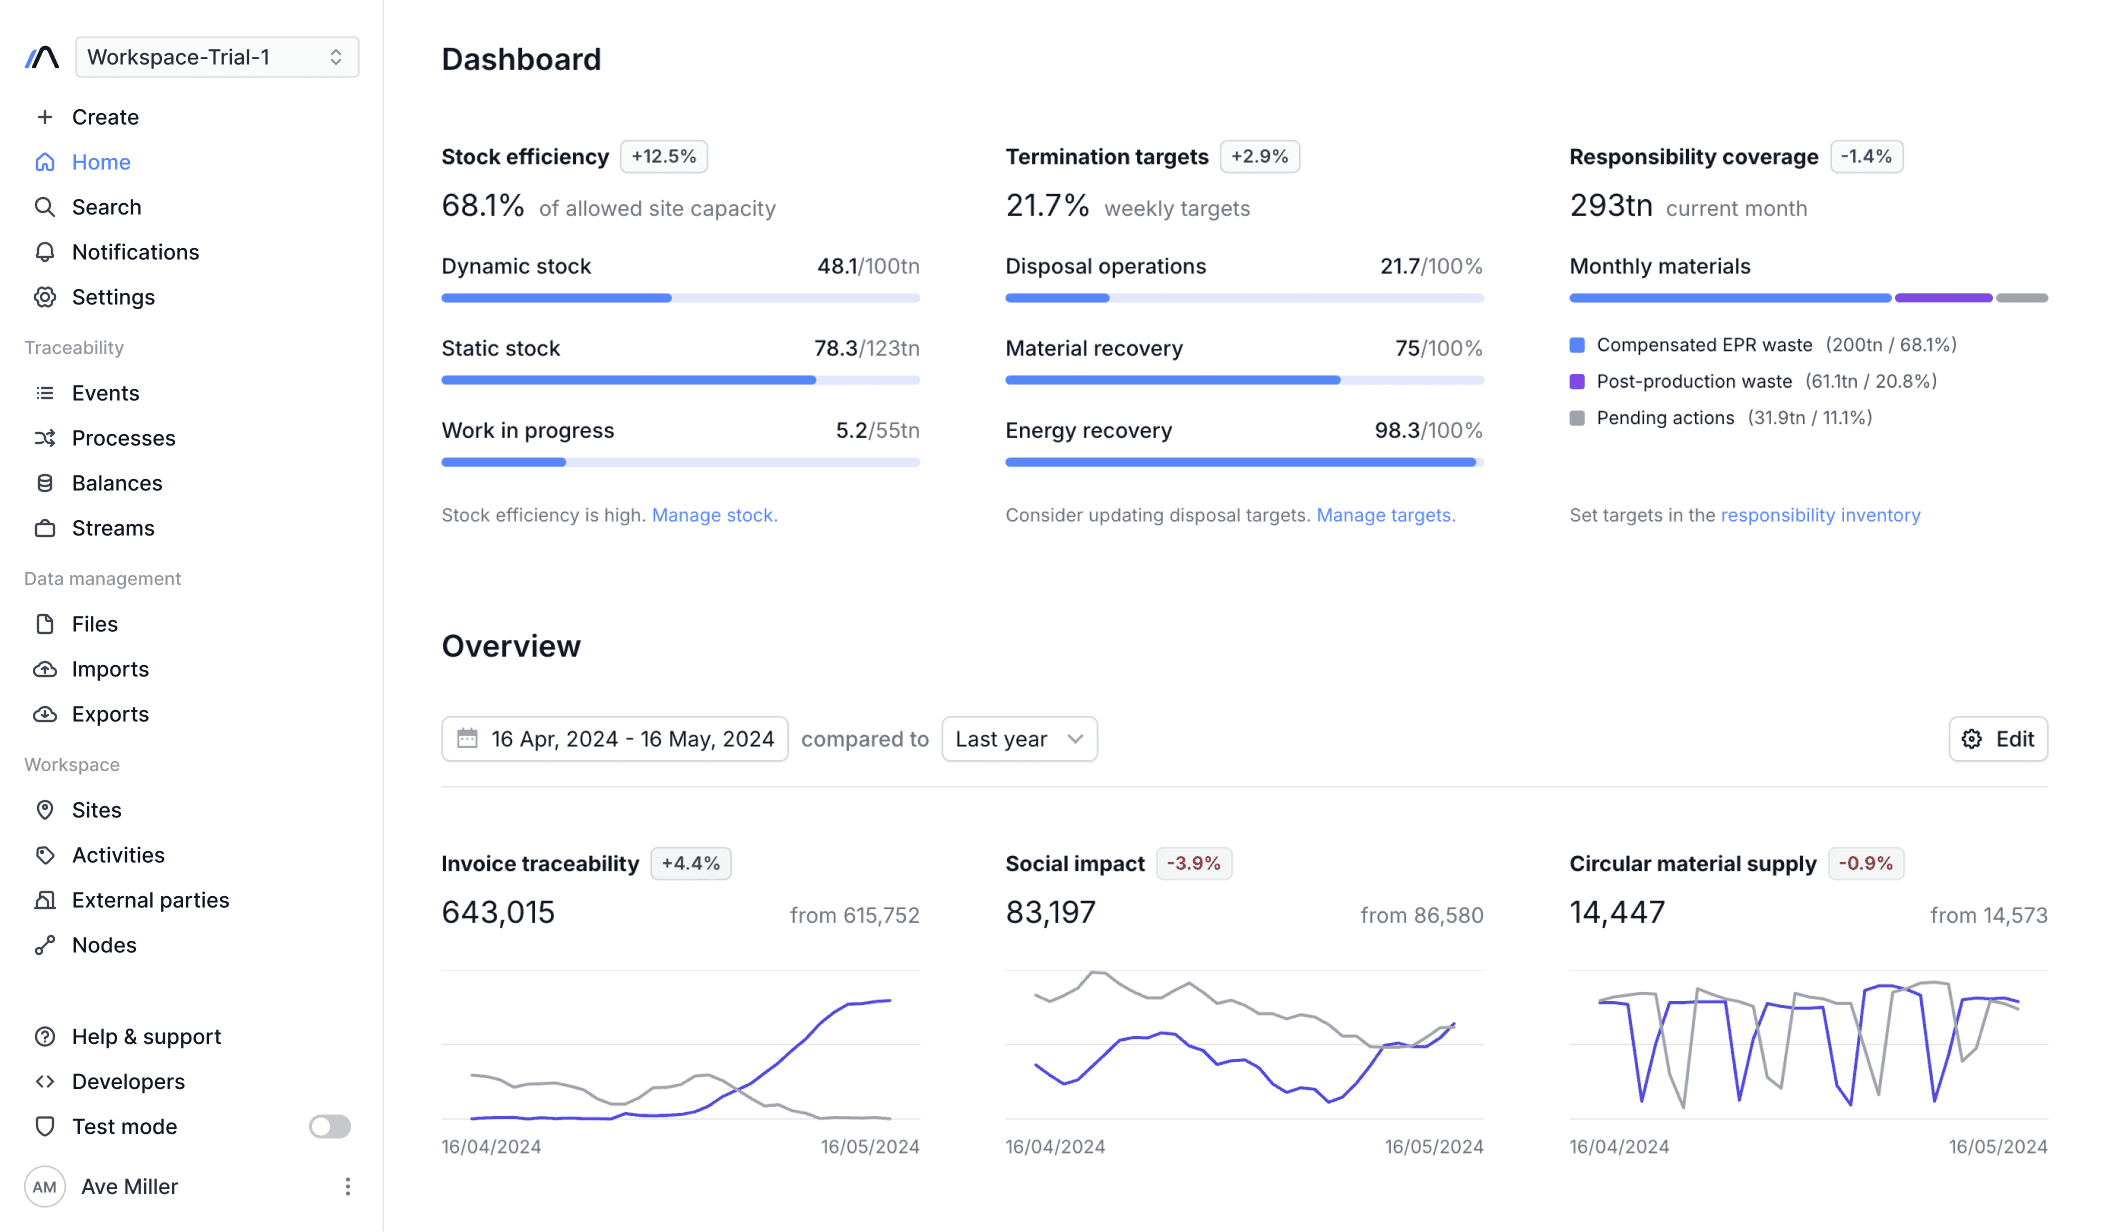Viewport: 2106px width, 1232px height.
Task: Open the Events section in Traceability
Action: (x=105, y=393)
